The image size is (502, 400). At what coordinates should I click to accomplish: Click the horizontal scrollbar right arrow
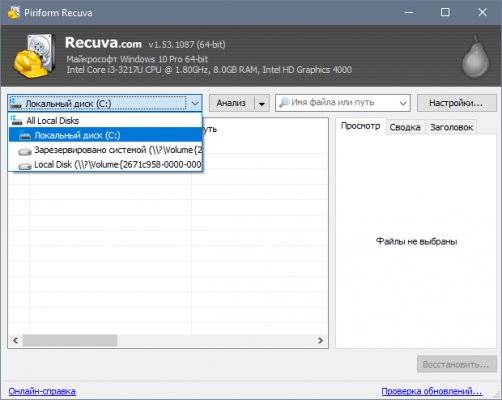click(321, 340)
